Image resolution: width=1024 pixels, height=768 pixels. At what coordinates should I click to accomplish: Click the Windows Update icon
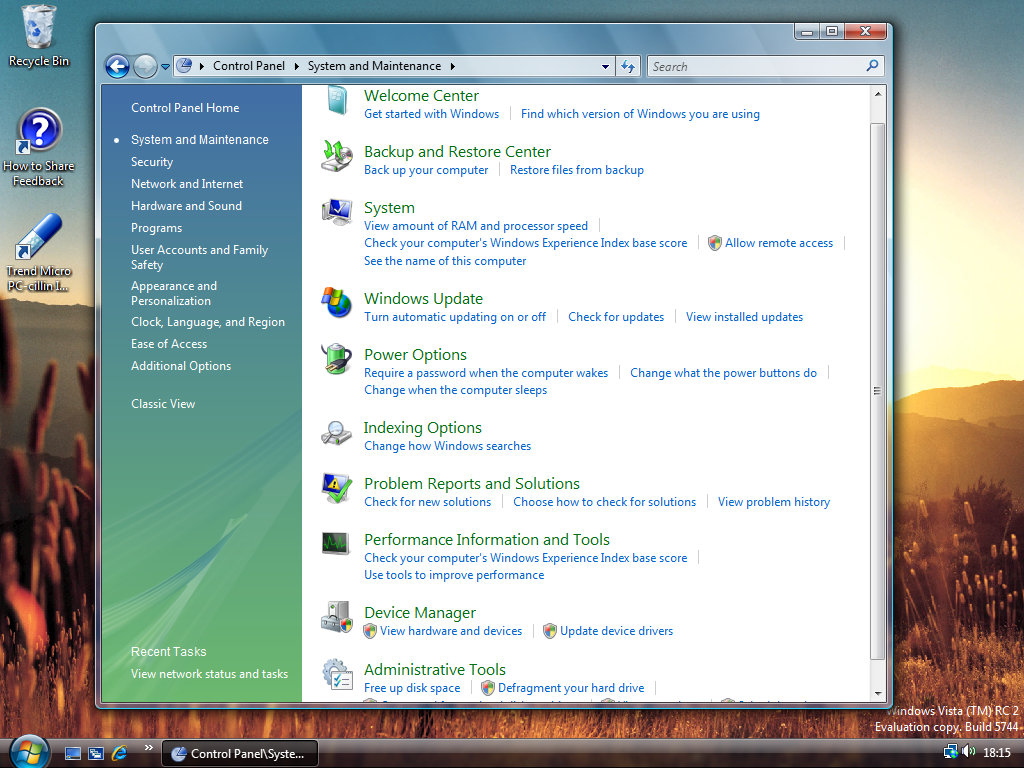tap(337, 302)
